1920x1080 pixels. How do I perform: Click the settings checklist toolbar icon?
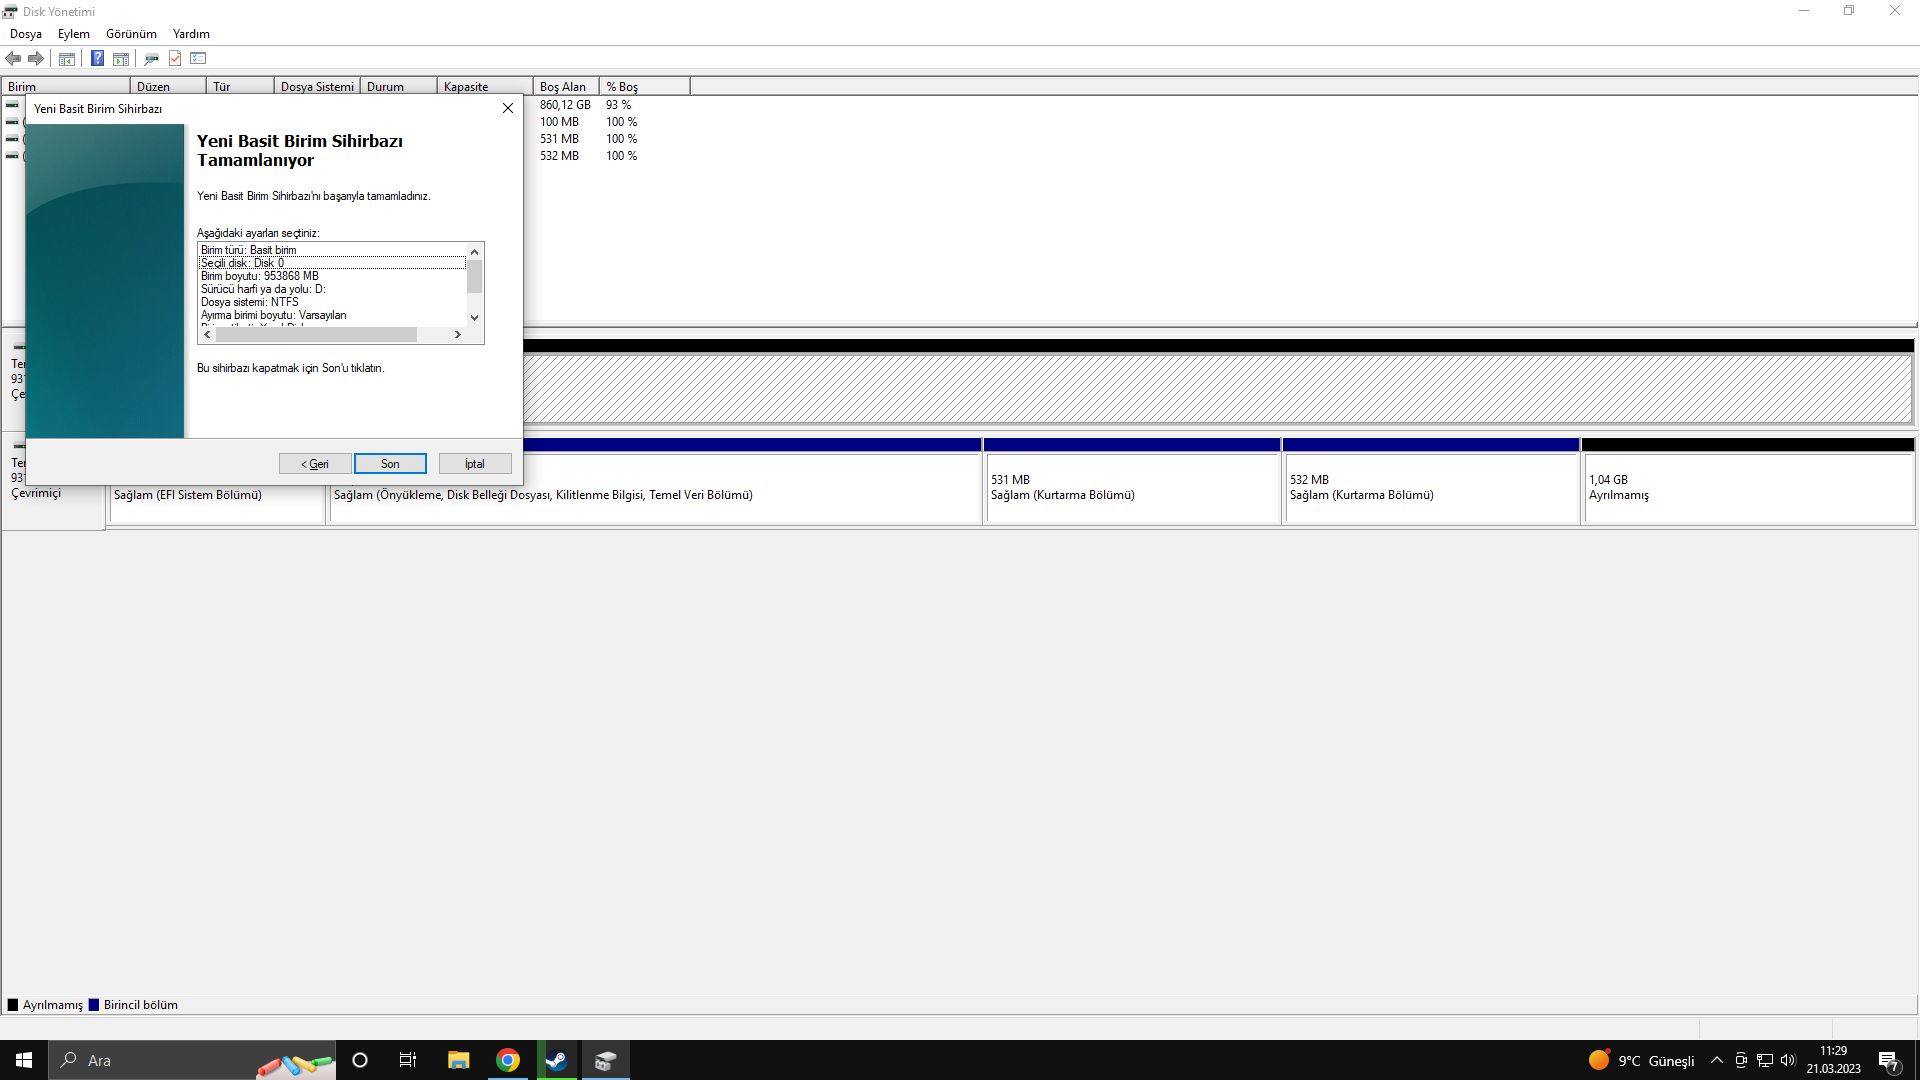198,58
